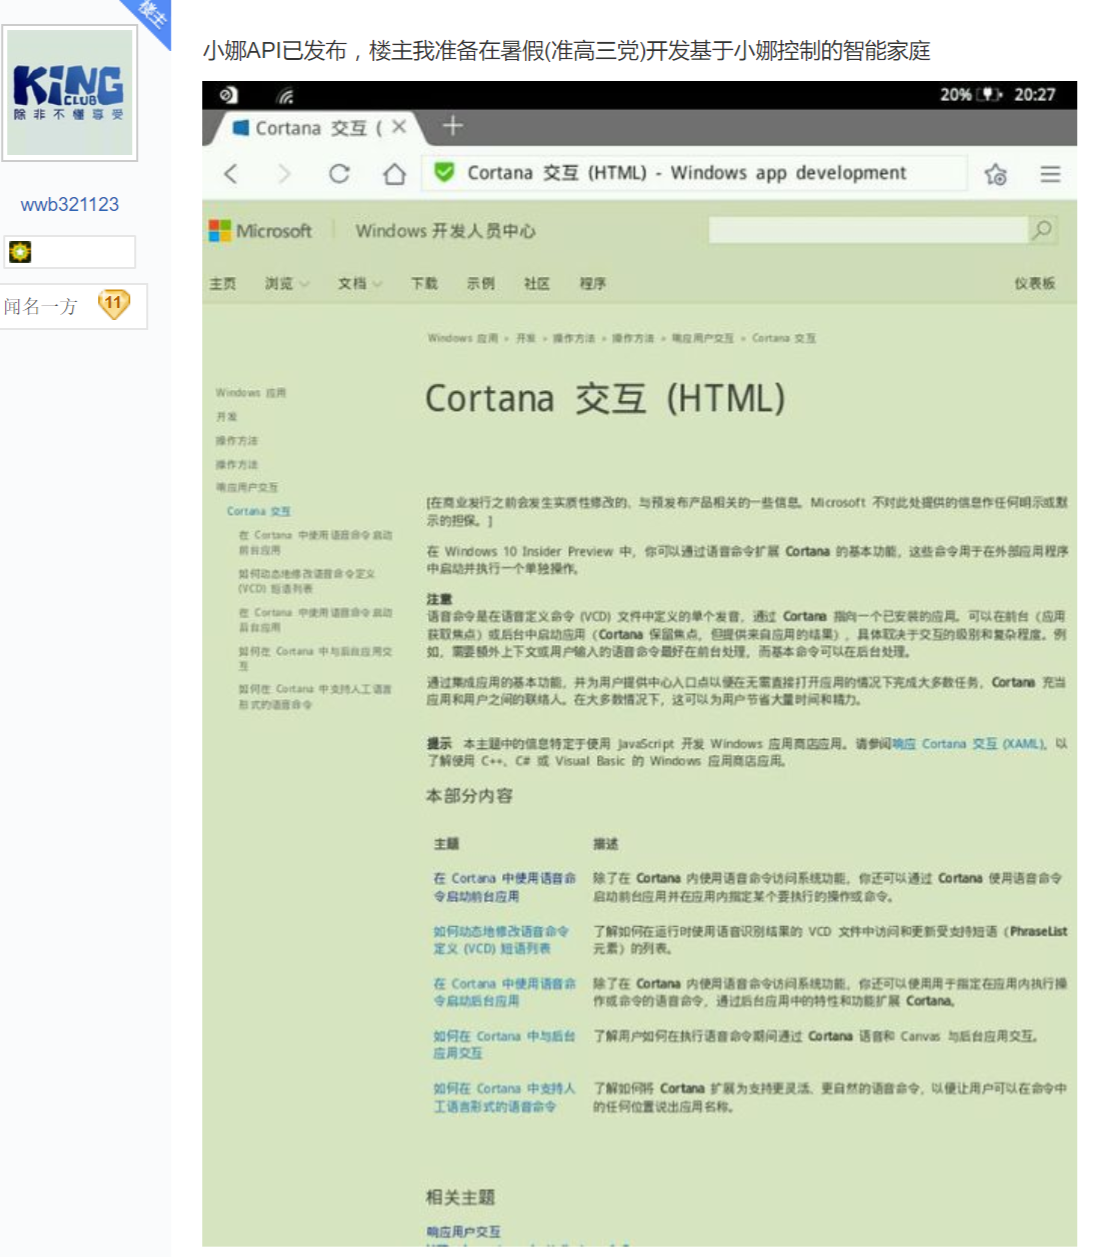Screen dimensions: 1095x1257
Task: Navigate back using the left arrow
Action: [x=231, y=173]
